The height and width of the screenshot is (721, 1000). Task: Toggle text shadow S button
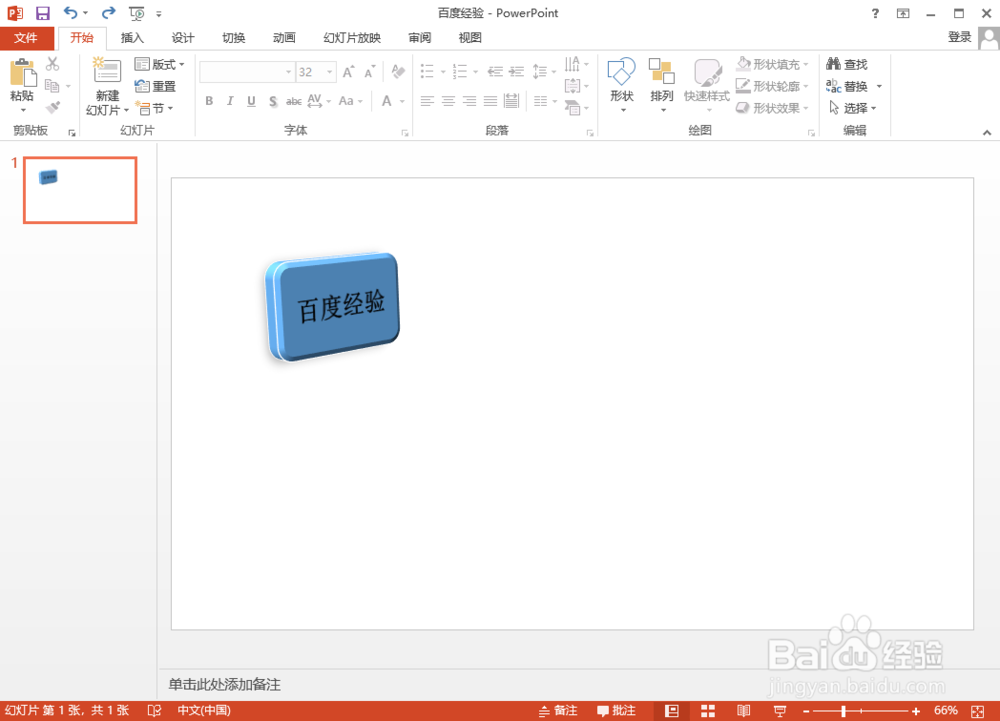[273, 101]
